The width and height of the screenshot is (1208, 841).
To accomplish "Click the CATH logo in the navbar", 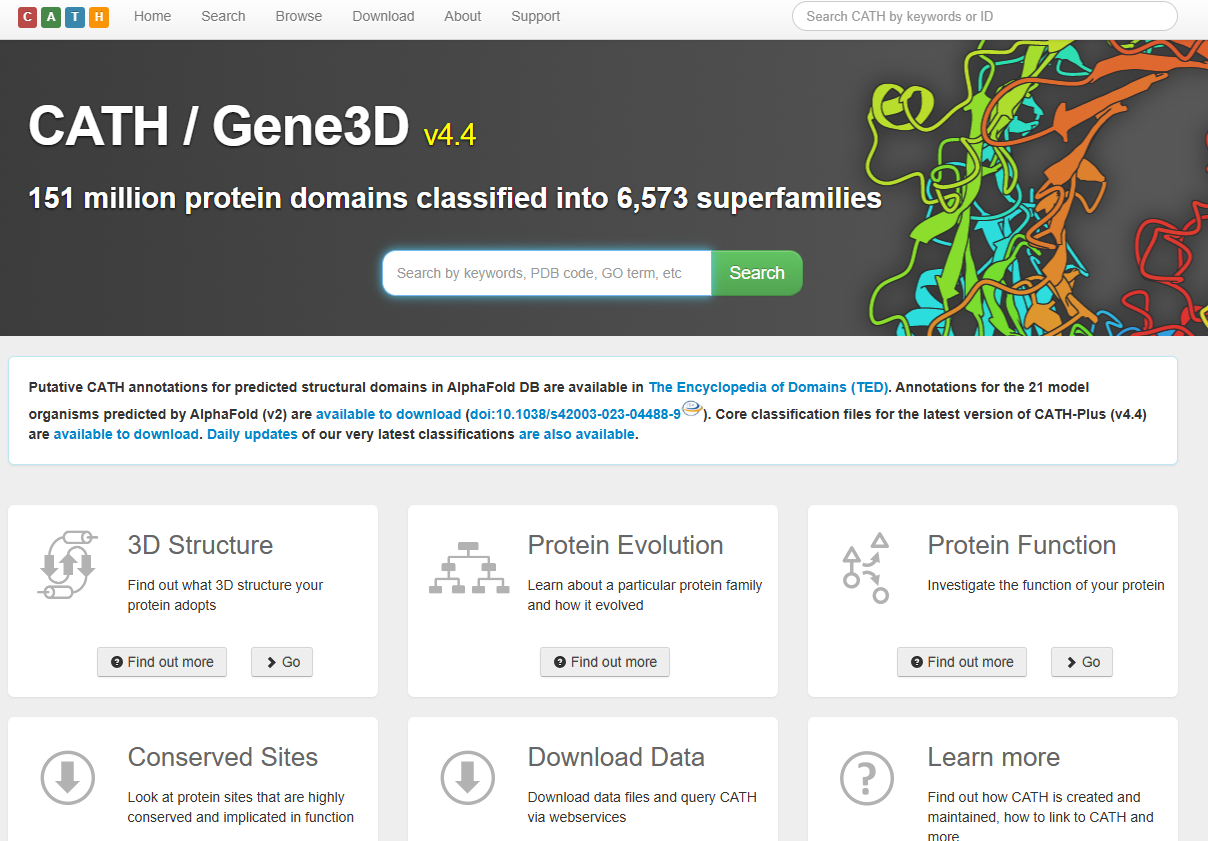I will click(x=63, y=17).
